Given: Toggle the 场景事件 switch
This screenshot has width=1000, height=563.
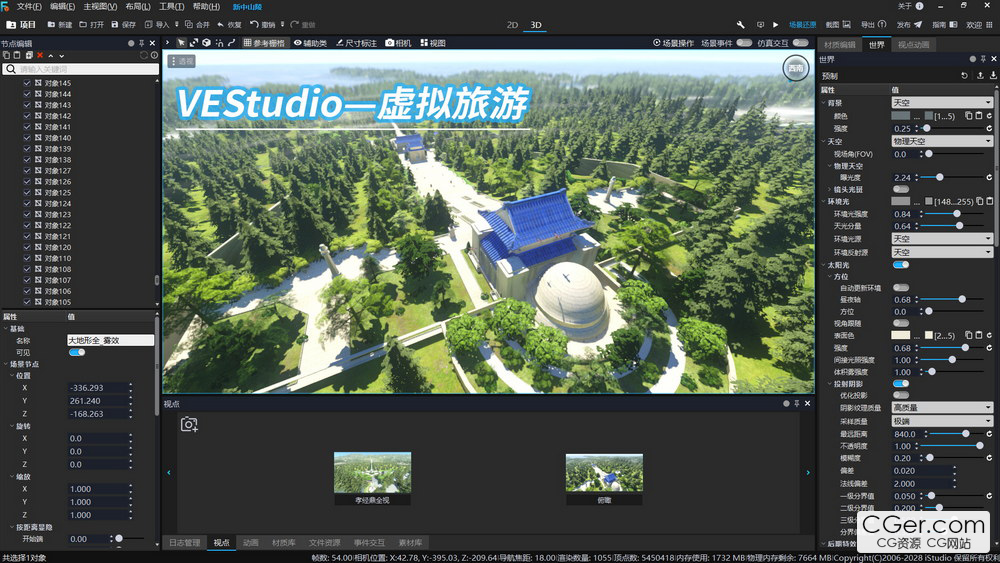Looking at the screenshot, I should [x=744, y=43].
